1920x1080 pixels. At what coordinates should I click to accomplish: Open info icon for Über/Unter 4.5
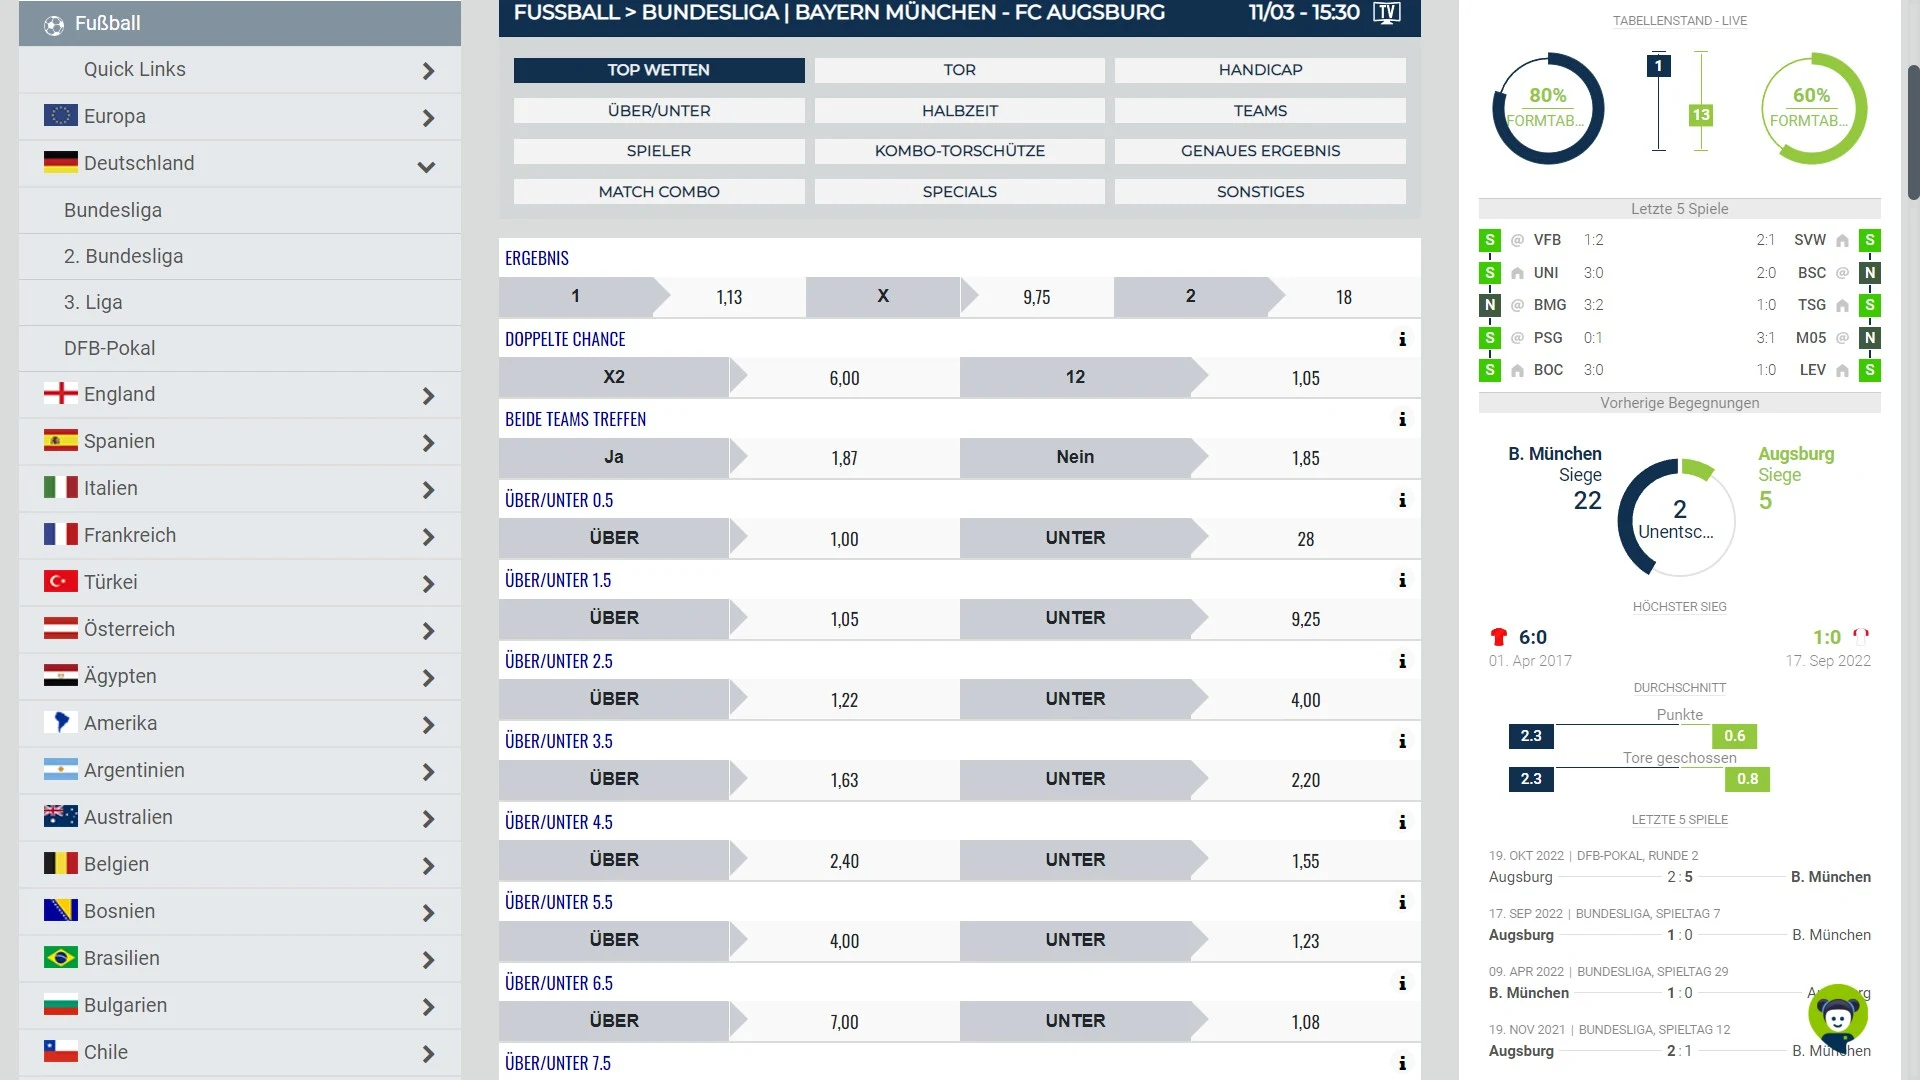[x=1402, y=822]
